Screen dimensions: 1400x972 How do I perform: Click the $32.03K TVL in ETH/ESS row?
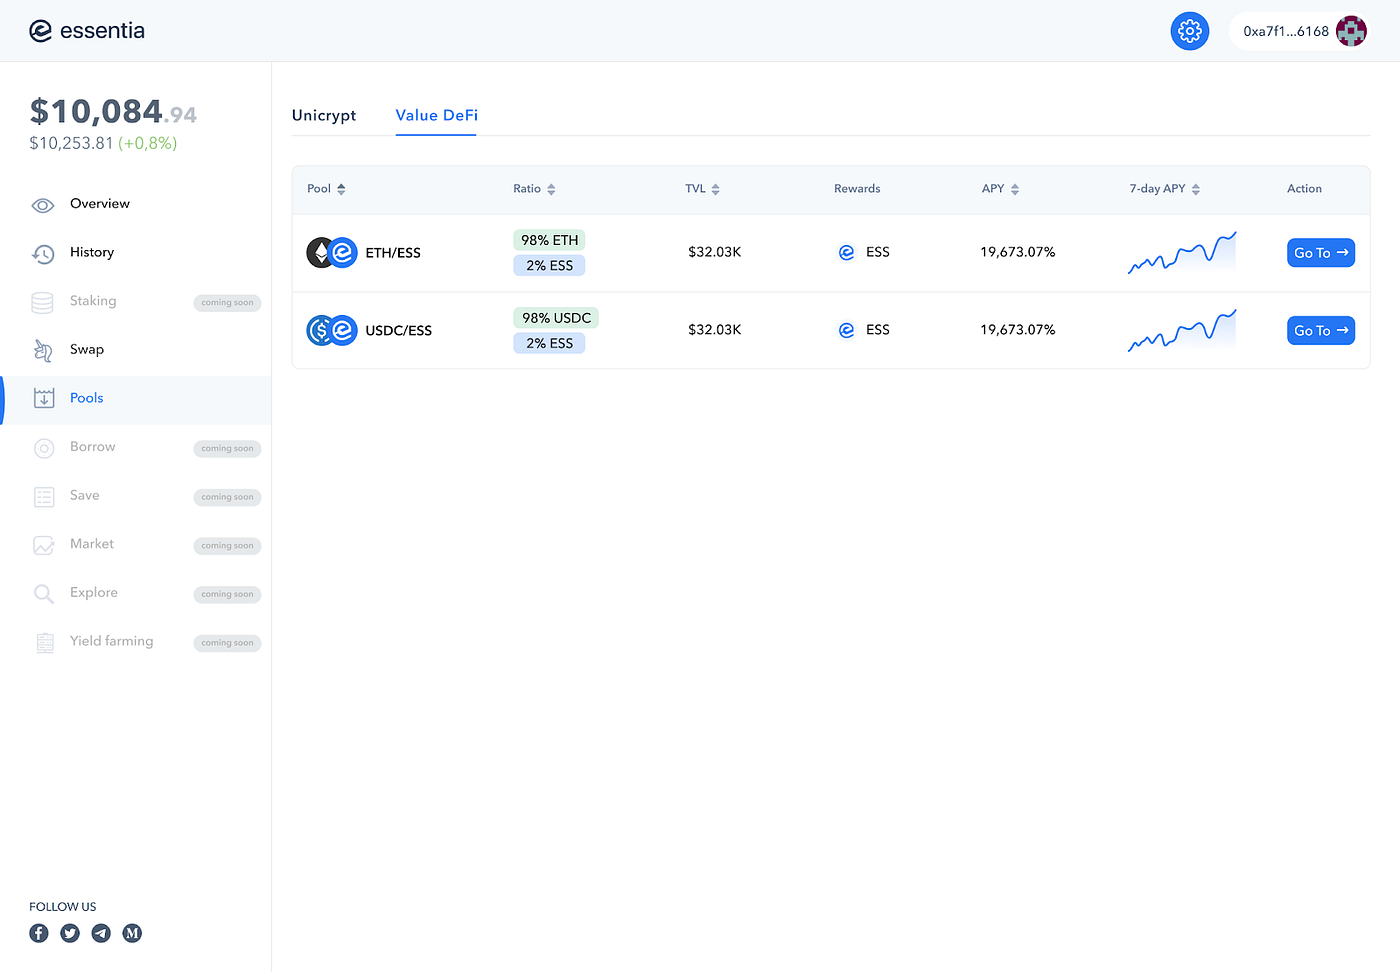pos(715,252)
